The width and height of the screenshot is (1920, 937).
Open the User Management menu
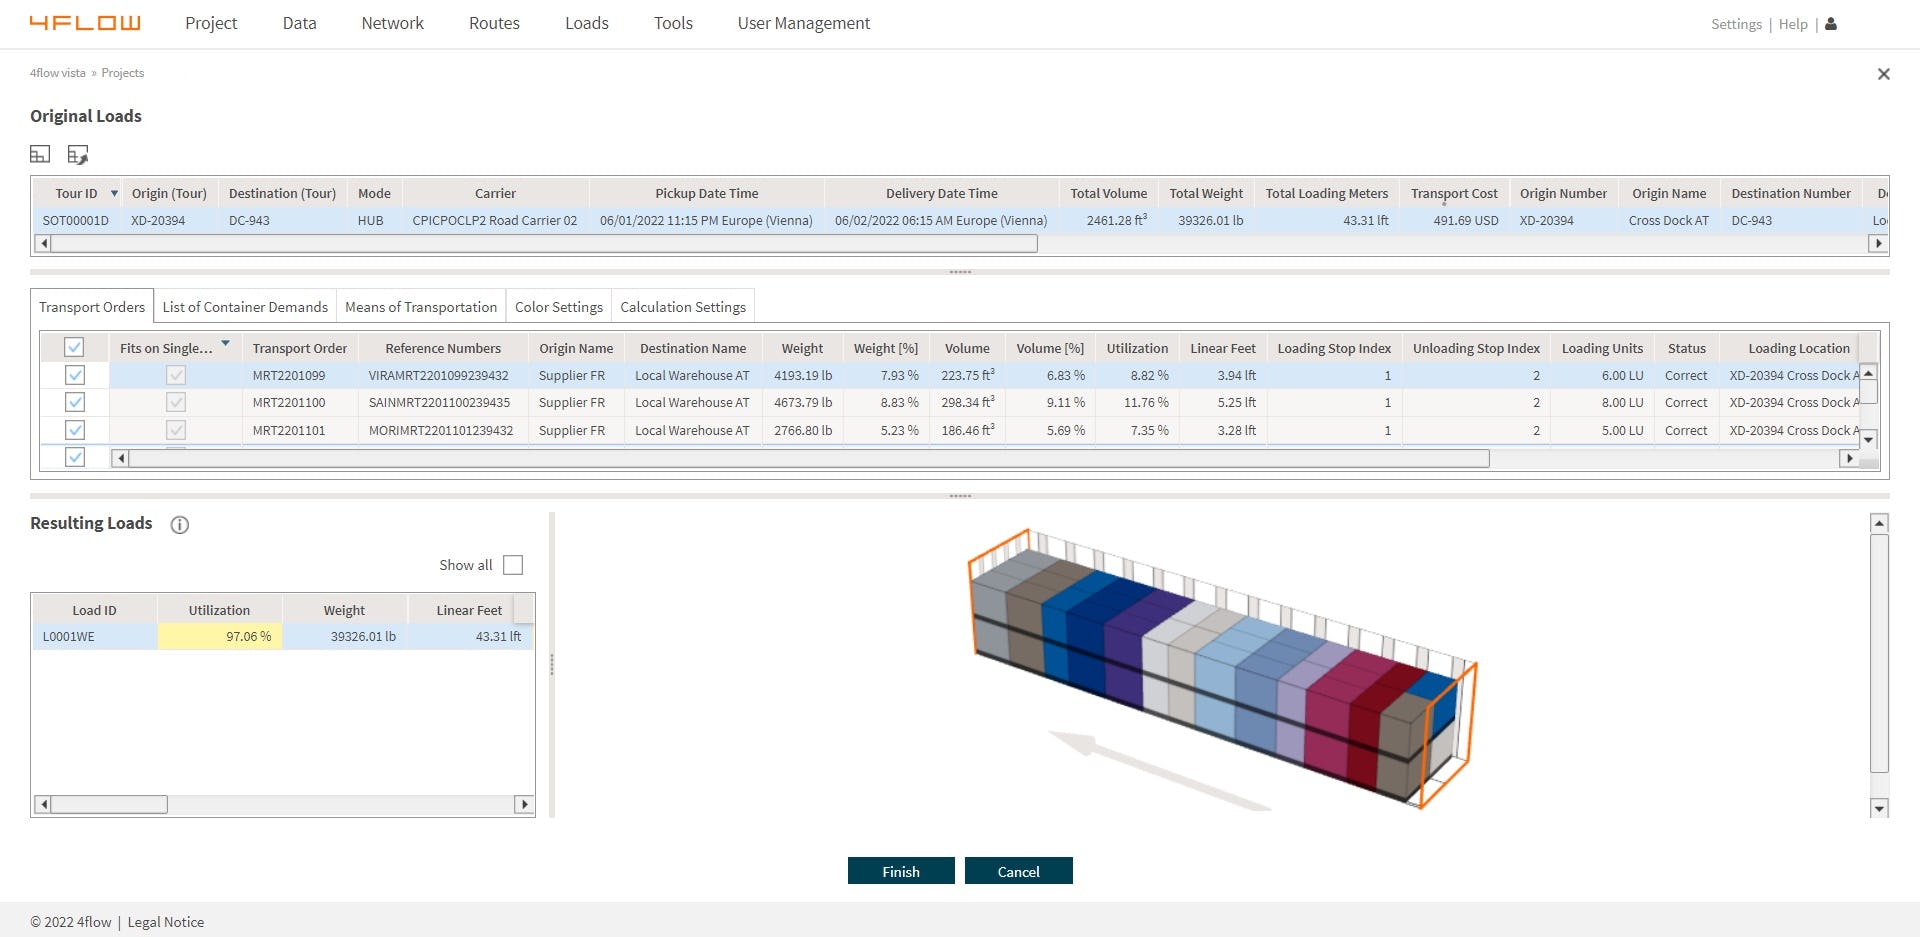803,23
